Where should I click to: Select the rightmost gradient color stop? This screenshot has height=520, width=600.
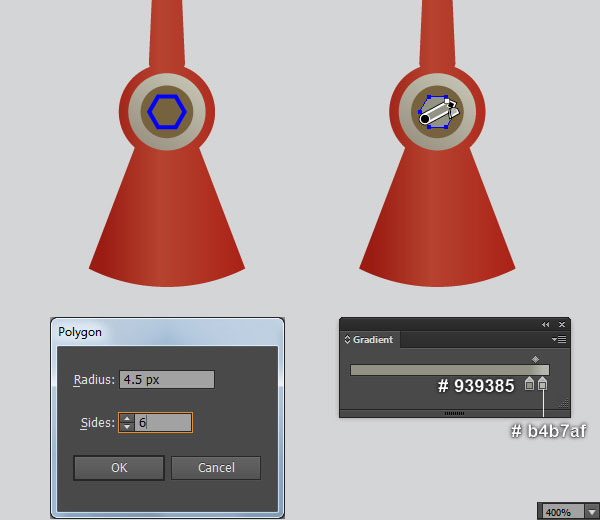542,384
